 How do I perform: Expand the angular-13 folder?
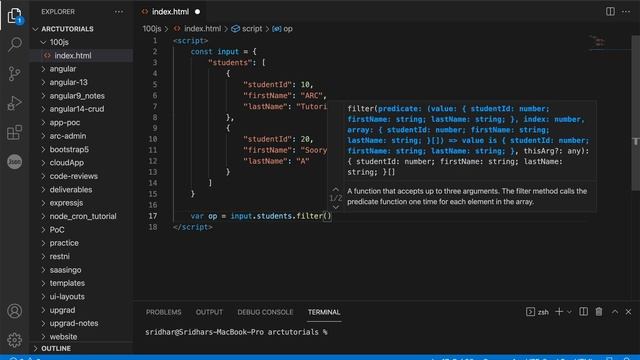pos(82,82)
